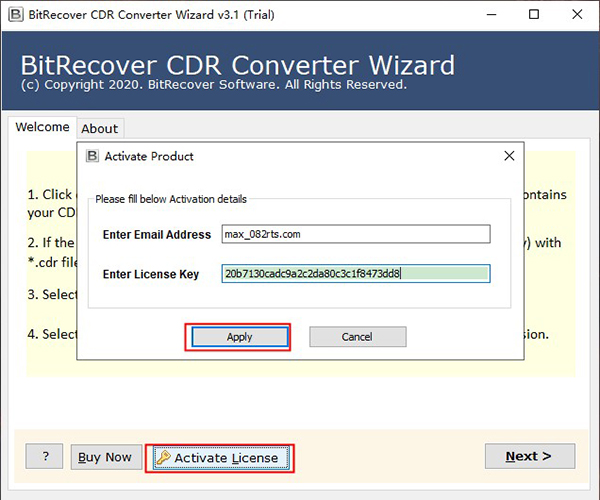
Task: Click the 'BitRecover CDR Converter Wizard' heading
Action: [x=238, y=65]
